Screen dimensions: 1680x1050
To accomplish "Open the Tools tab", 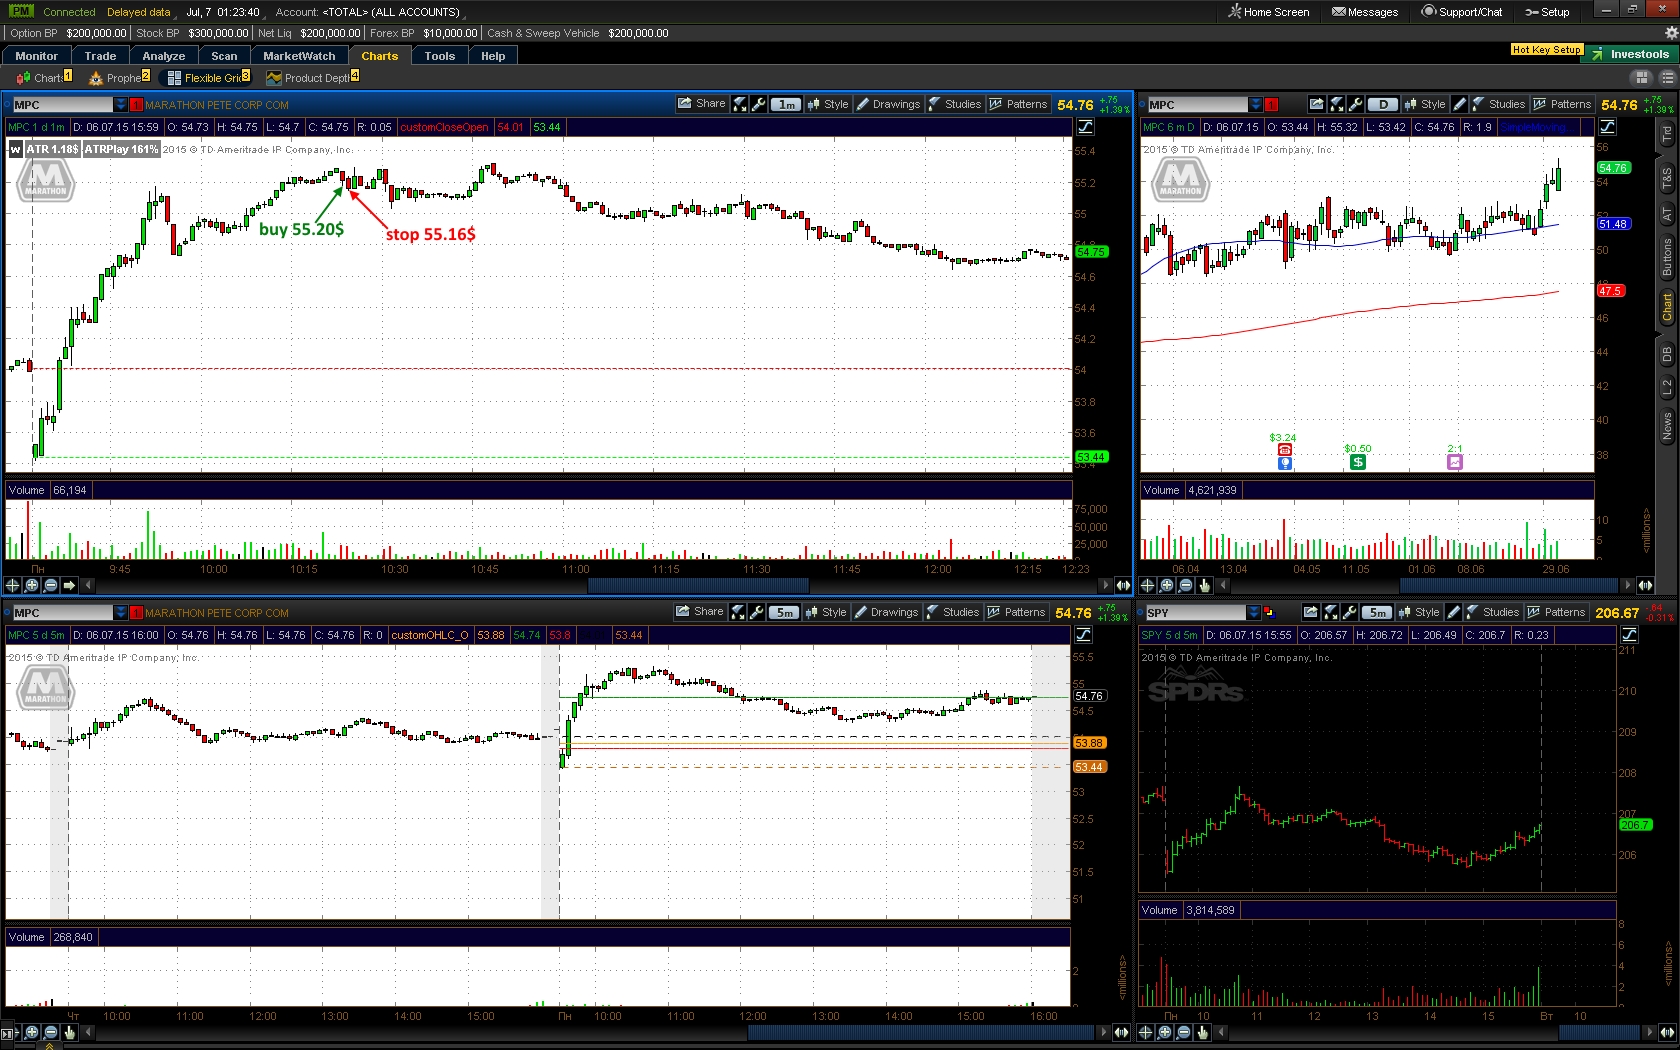I will (x=439, y=56).
